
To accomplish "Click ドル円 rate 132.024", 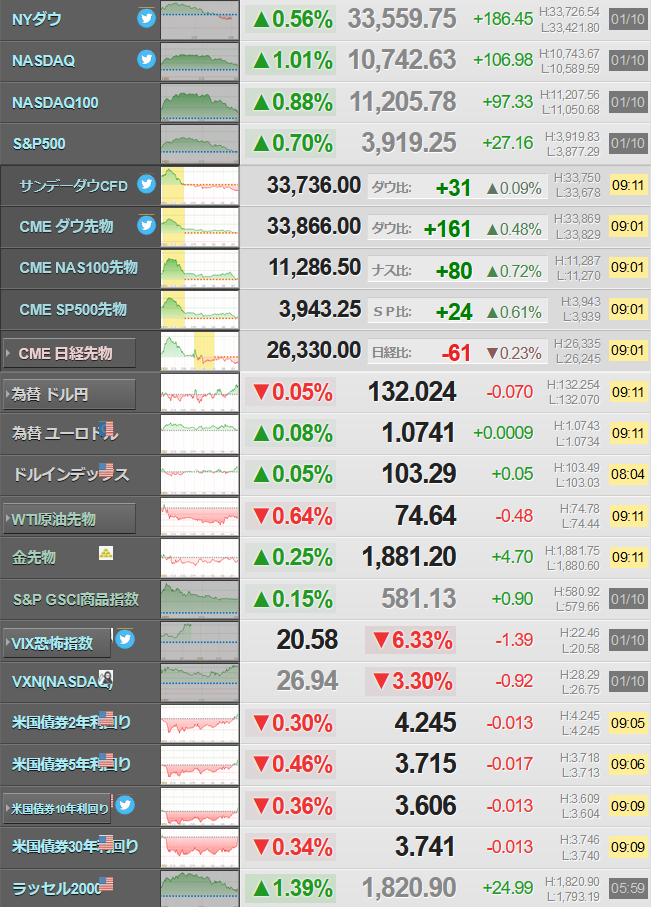I will pyautogui.click(x=412, y=392).
